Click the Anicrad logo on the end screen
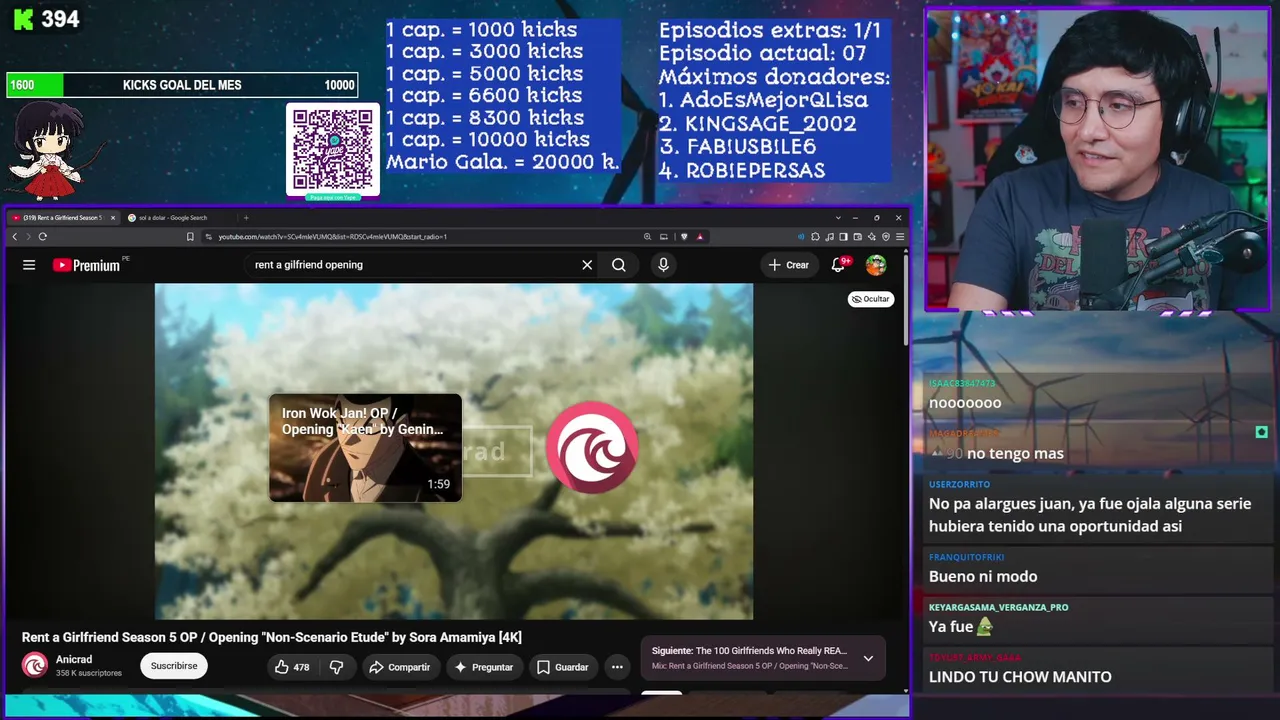This screenshot has height=720, width=1280. tap(592, 447)
